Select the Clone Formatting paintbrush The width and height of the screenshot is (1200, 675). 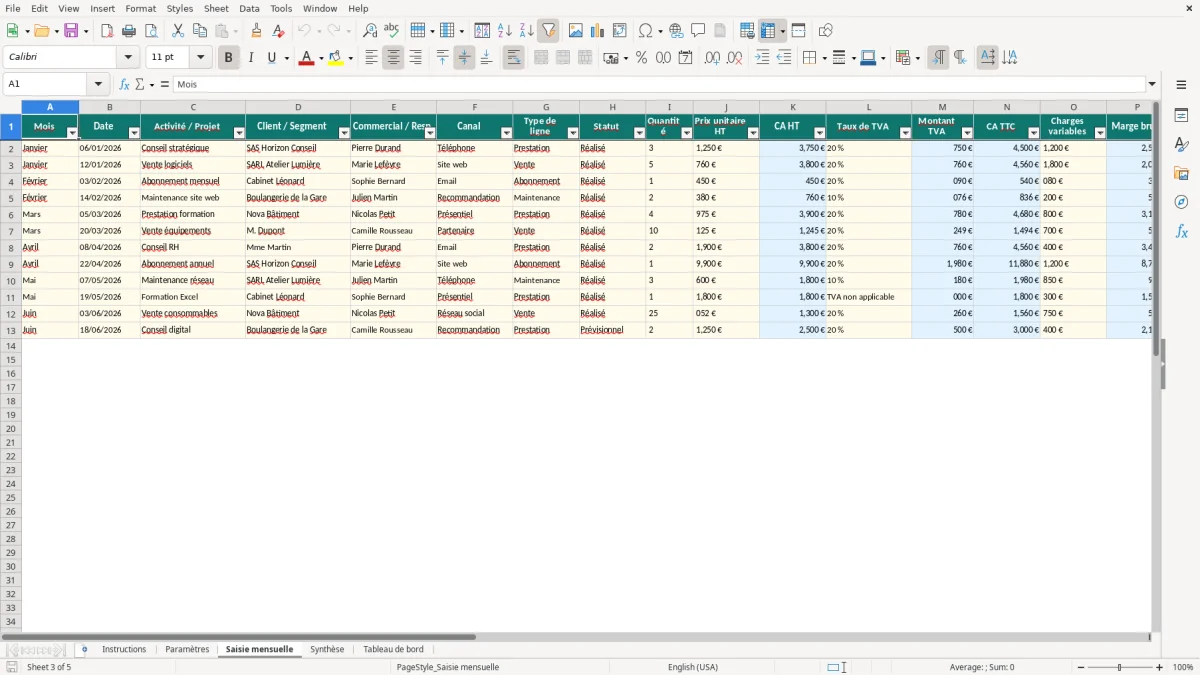tap(257, 31)
